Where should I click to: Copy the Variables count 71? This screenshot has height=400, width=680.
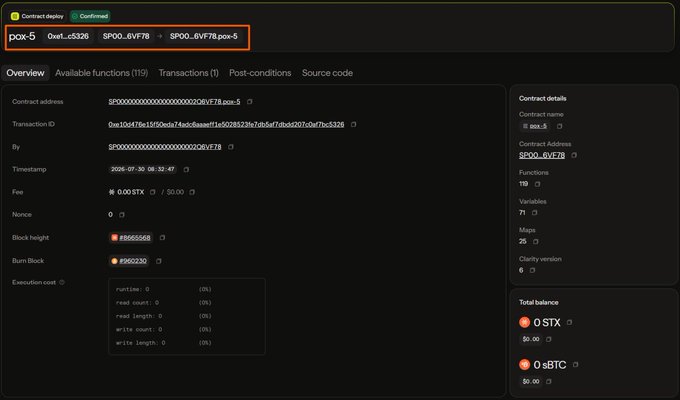click(534, 213)
